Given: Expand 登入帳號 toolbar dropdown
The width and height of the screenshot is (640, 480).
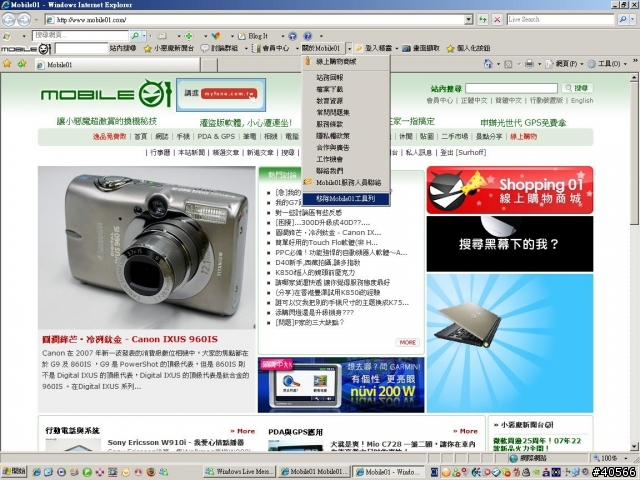Looking at the screenshot, I should (x=396, y=49).
